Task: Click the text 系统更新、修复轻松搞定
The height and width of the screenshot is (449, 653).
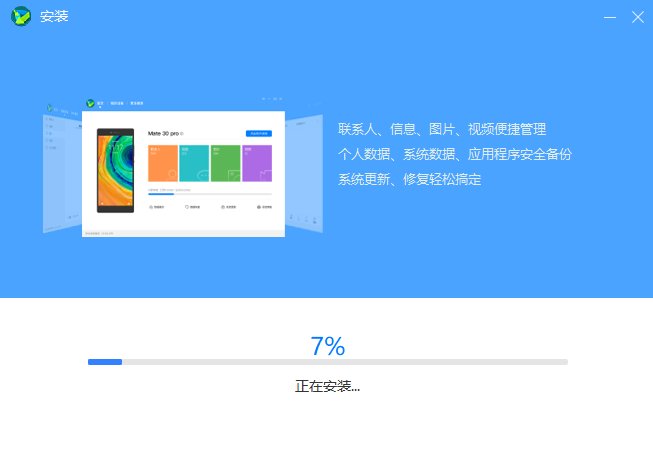Action: click(x=409, y=180)
